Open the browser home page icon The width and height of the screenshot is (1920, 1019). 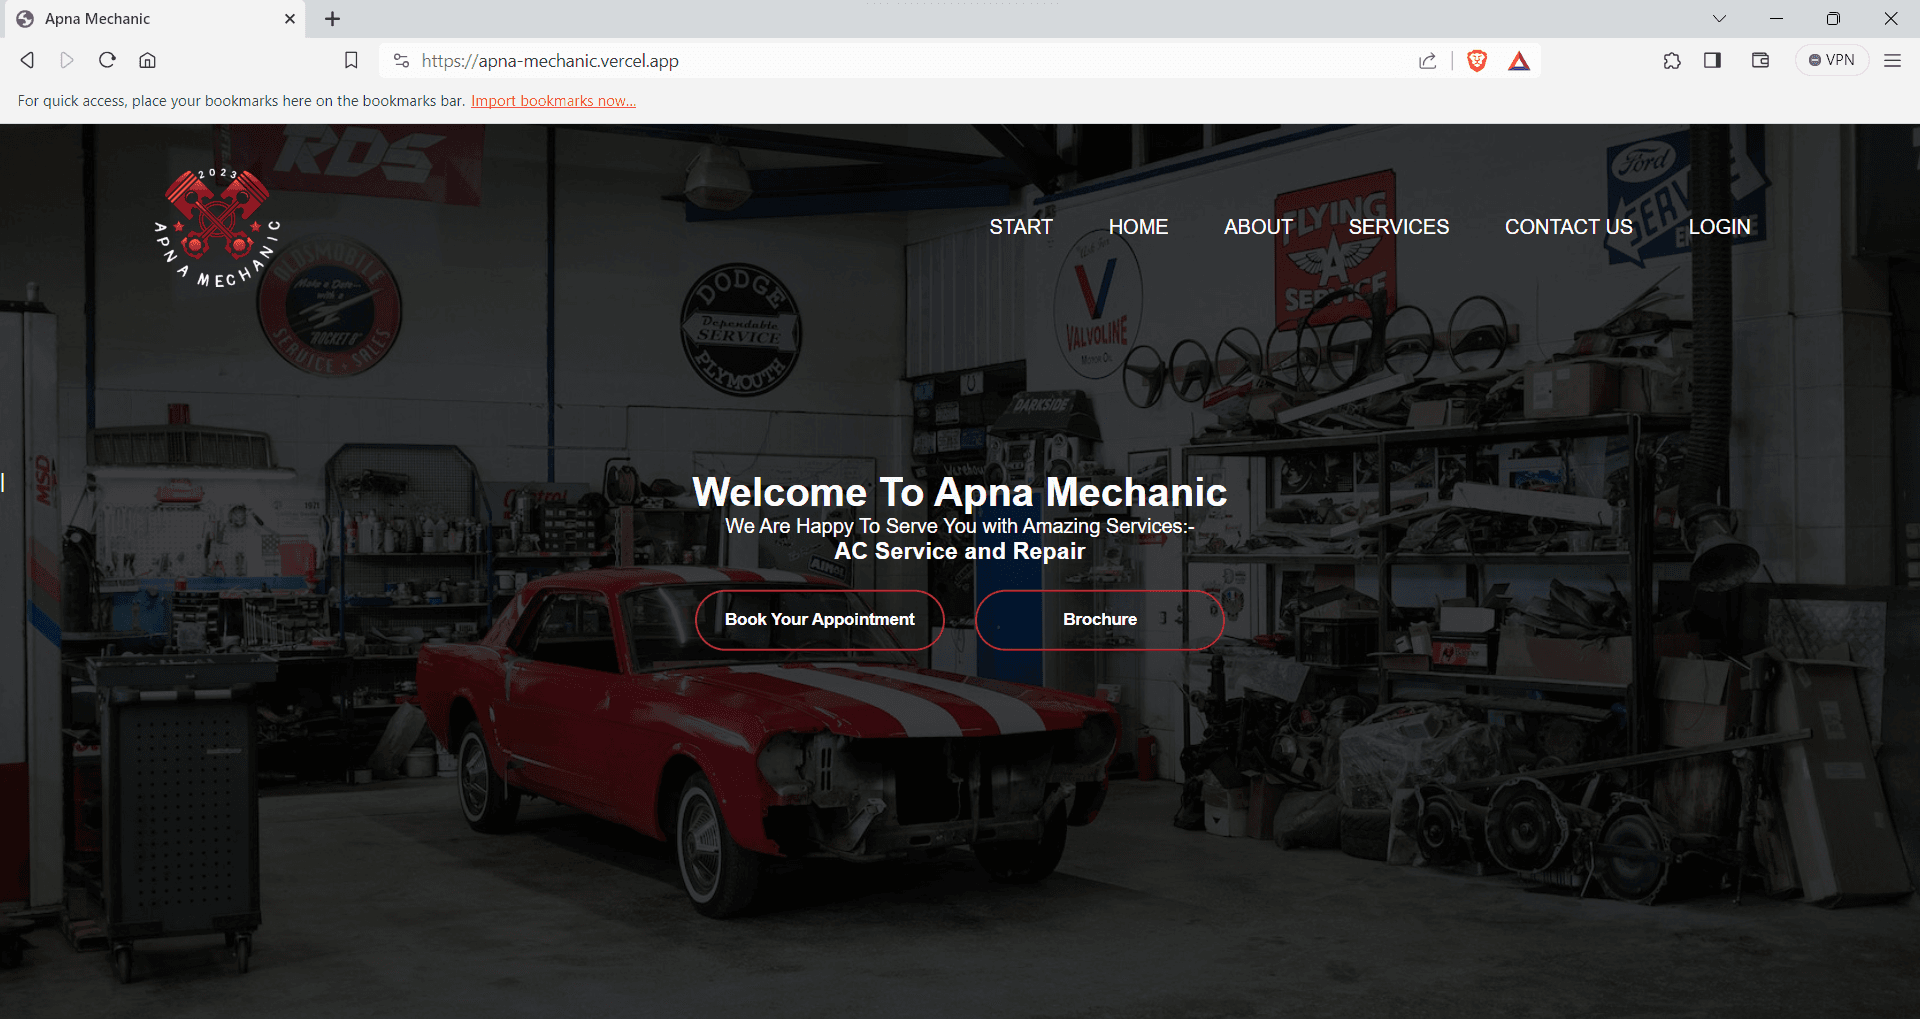pos(147,60)
